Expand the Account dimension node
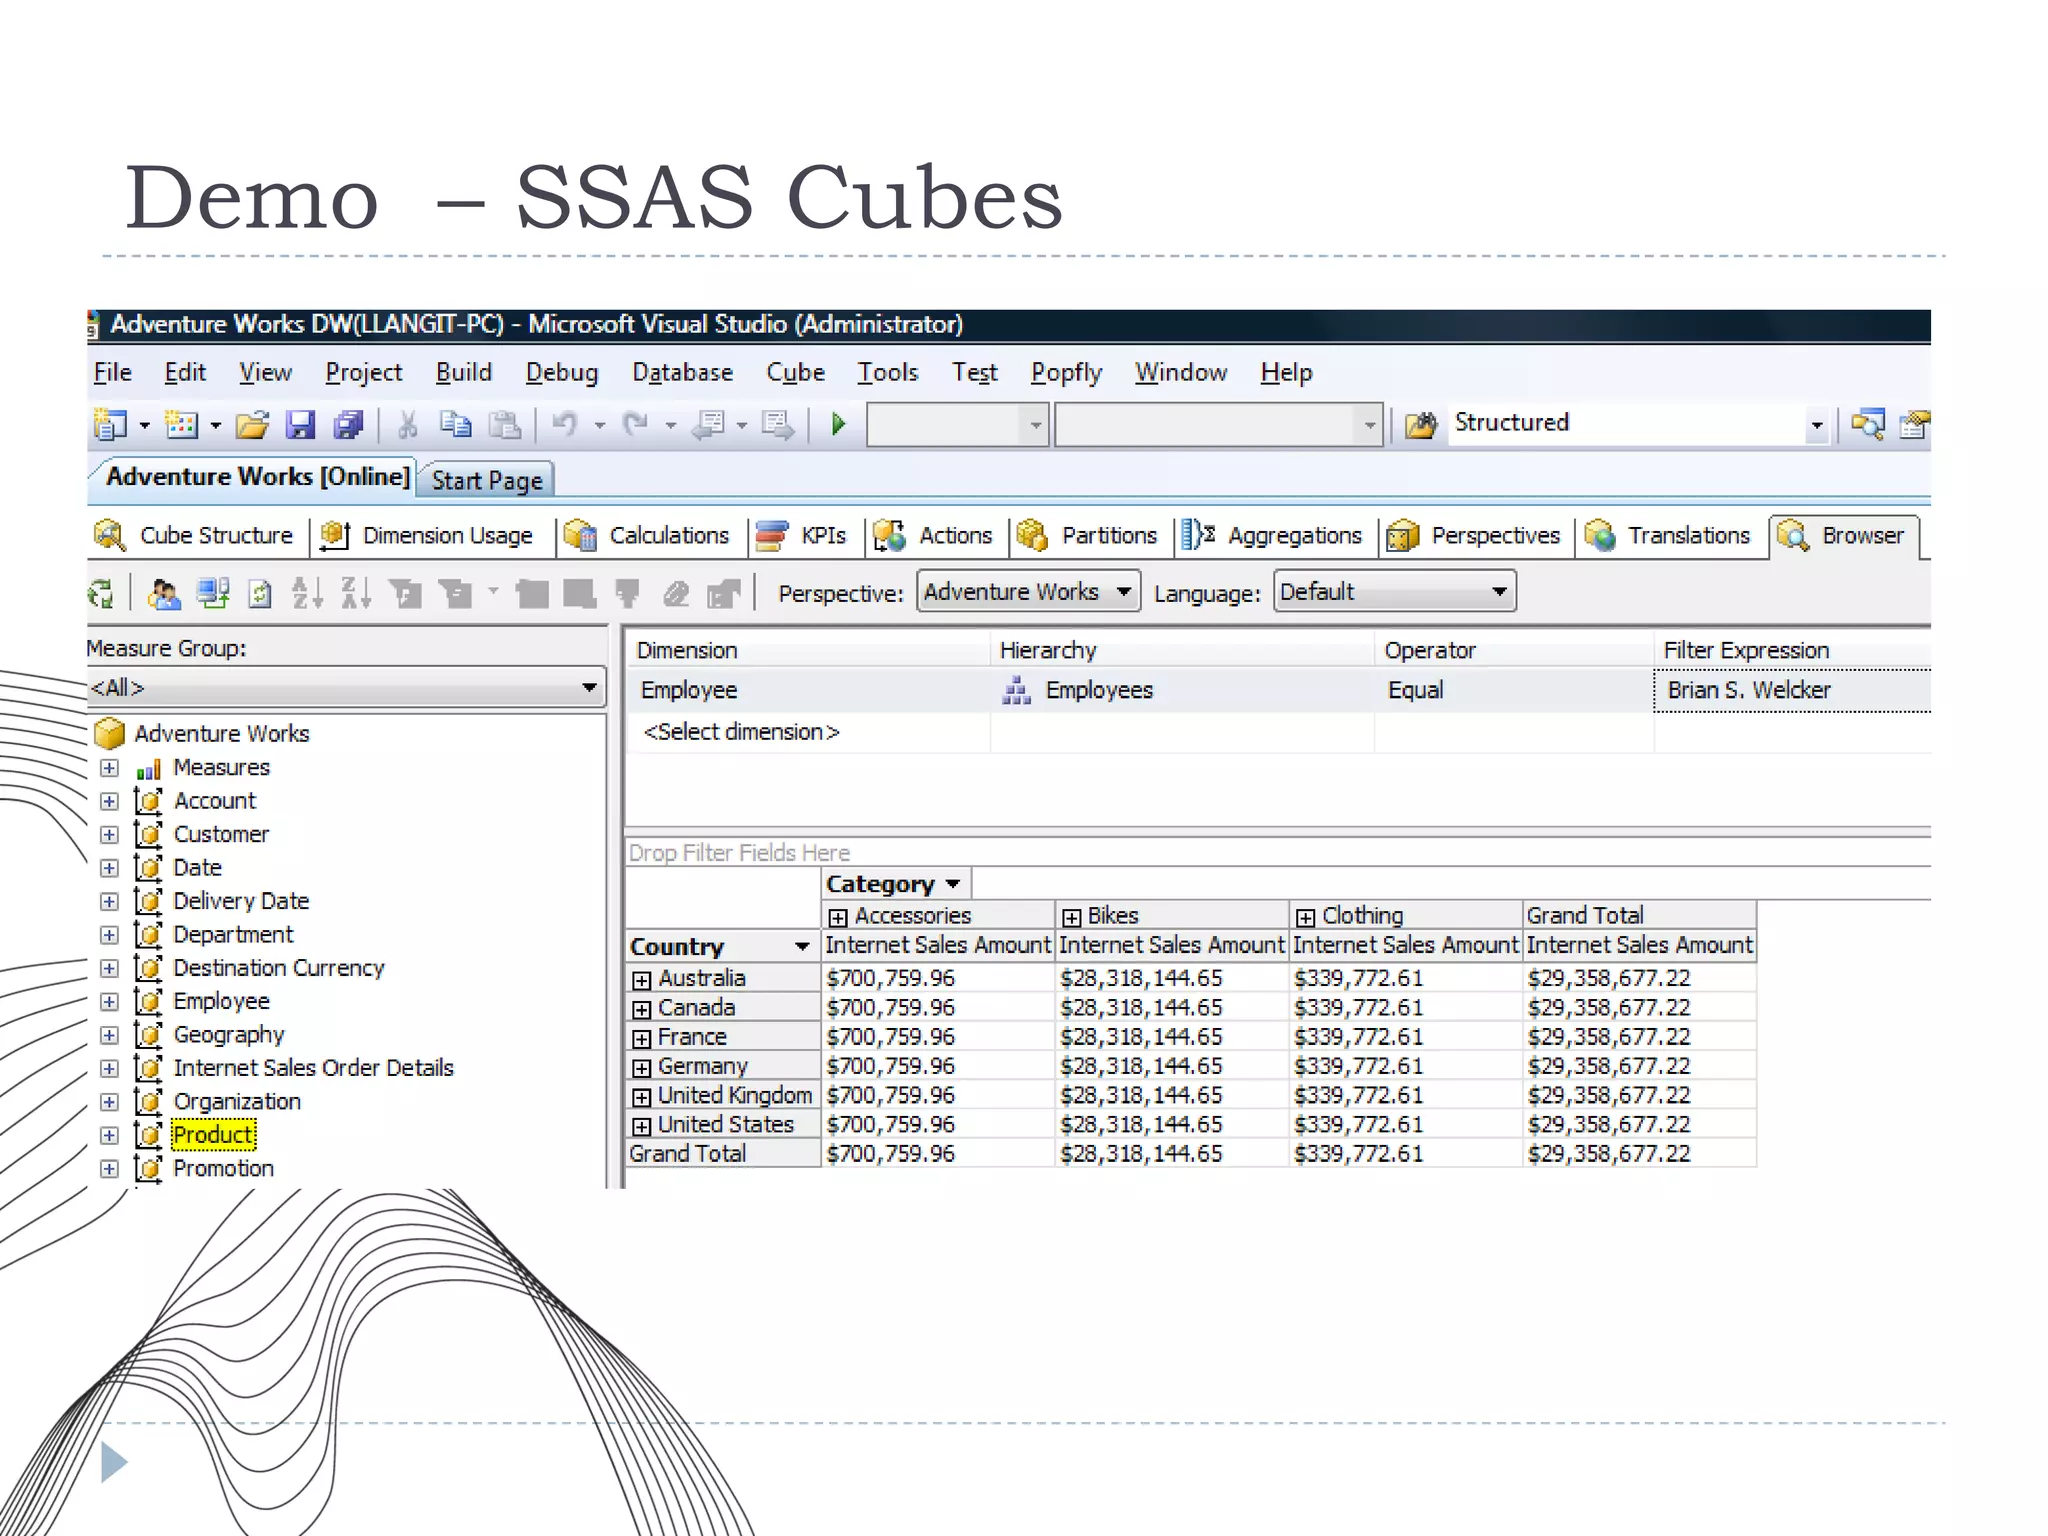 click(109, 802)
